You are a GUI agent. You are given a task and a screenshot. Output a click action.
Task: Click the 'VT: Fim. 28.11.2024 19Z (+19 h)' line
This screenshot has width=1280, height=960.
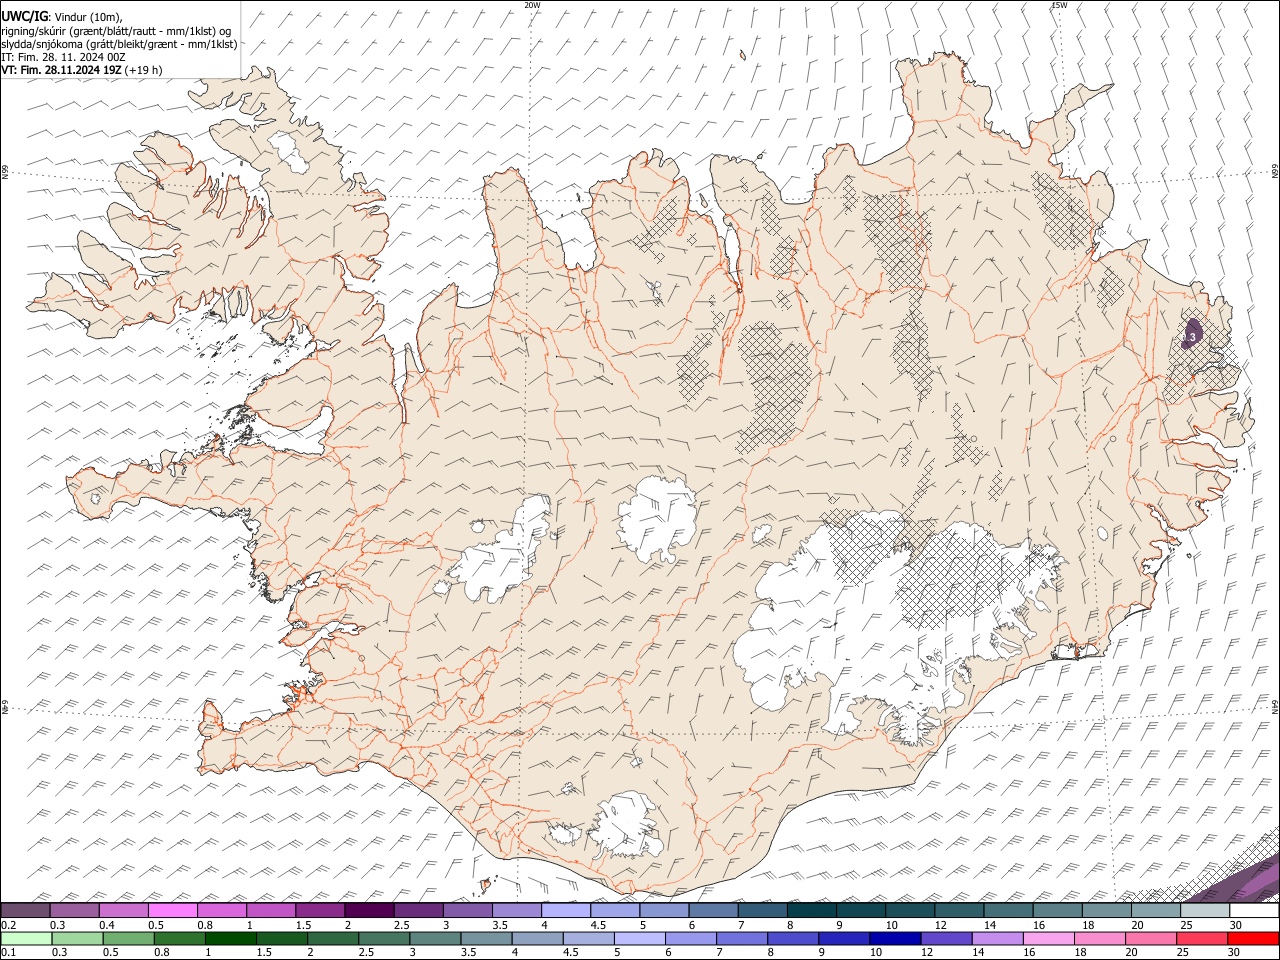point(82,70)
